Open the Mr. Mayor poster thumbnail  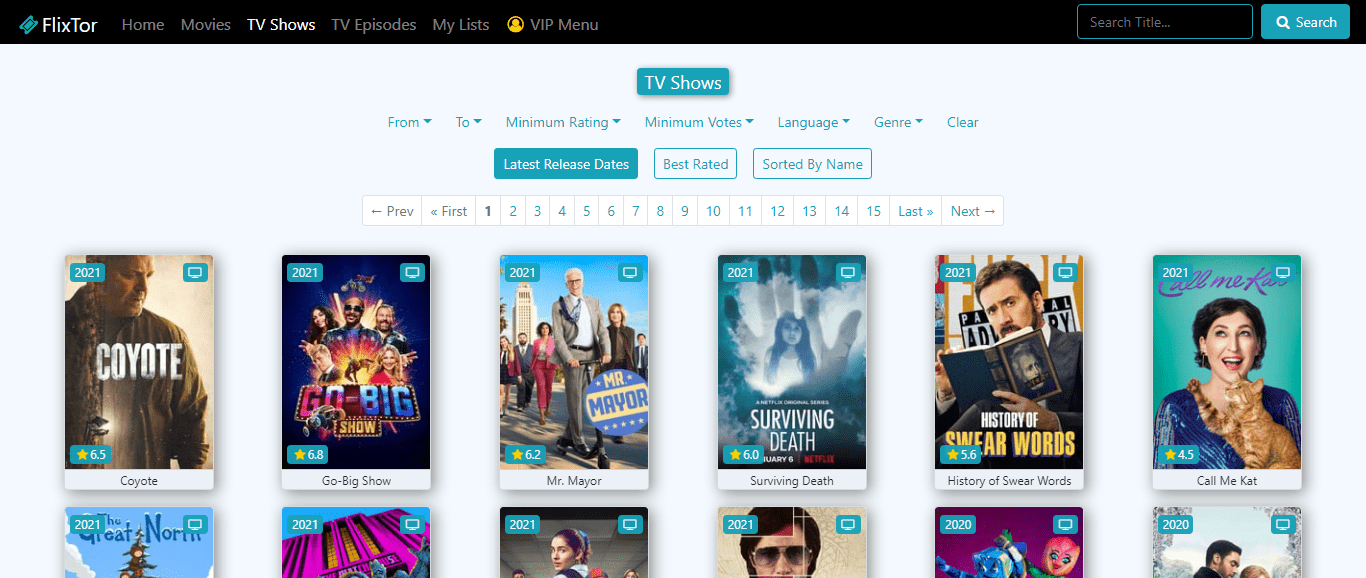click(574, 362)
